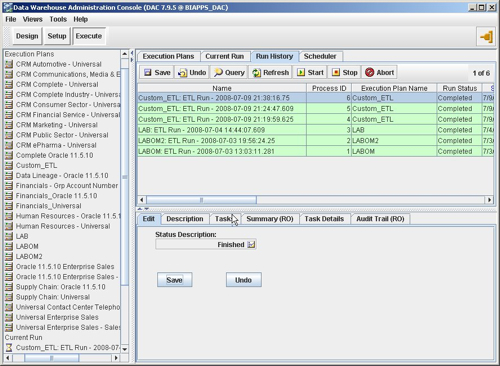The image size is (500, 366).
Task: Open the Audit Trail (RO) subtab
Action: pyautogui.click(x=380, y=219)
